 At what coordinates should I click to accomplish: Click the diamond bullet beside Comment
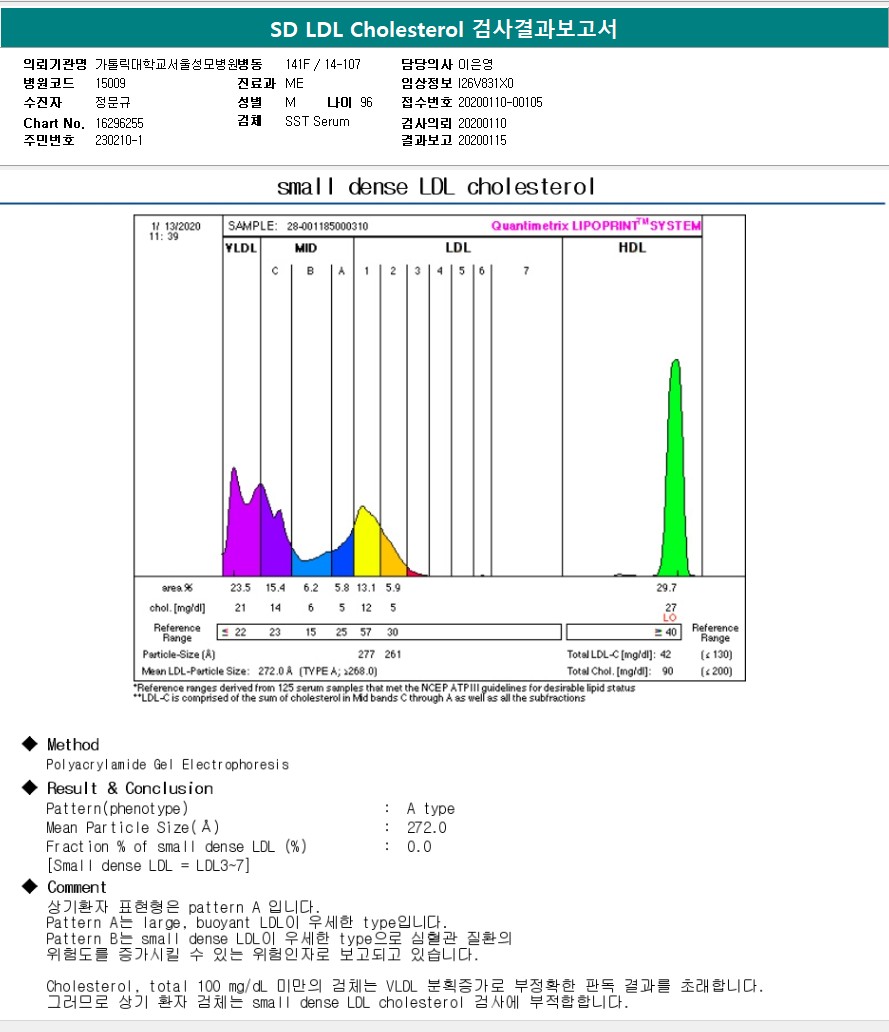coord(29,887)
